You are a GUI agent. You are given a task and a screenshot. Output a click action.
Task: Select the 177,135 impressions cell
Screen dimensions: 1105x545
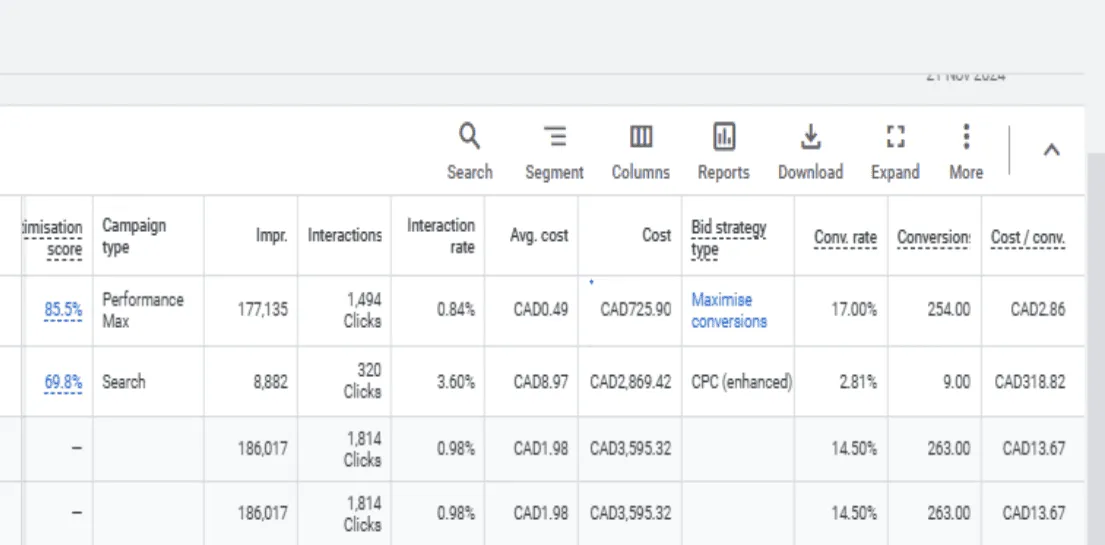pos(251,311)
